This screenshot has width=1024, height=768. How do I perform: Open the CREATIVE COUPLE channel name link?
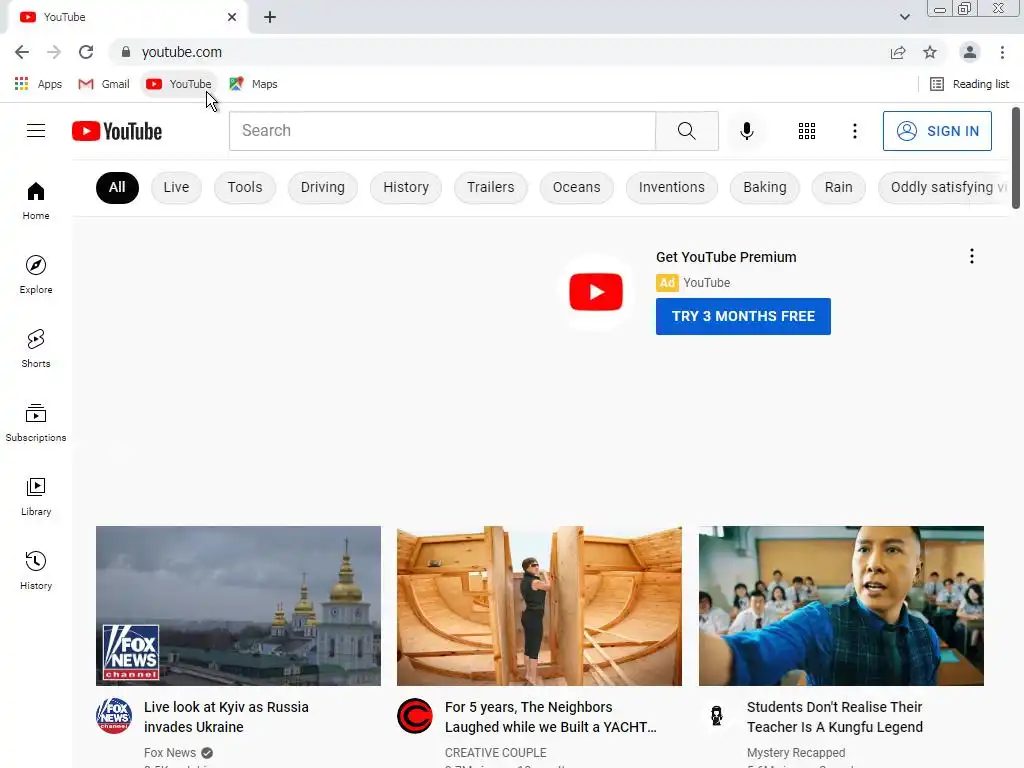click(496, 753)
